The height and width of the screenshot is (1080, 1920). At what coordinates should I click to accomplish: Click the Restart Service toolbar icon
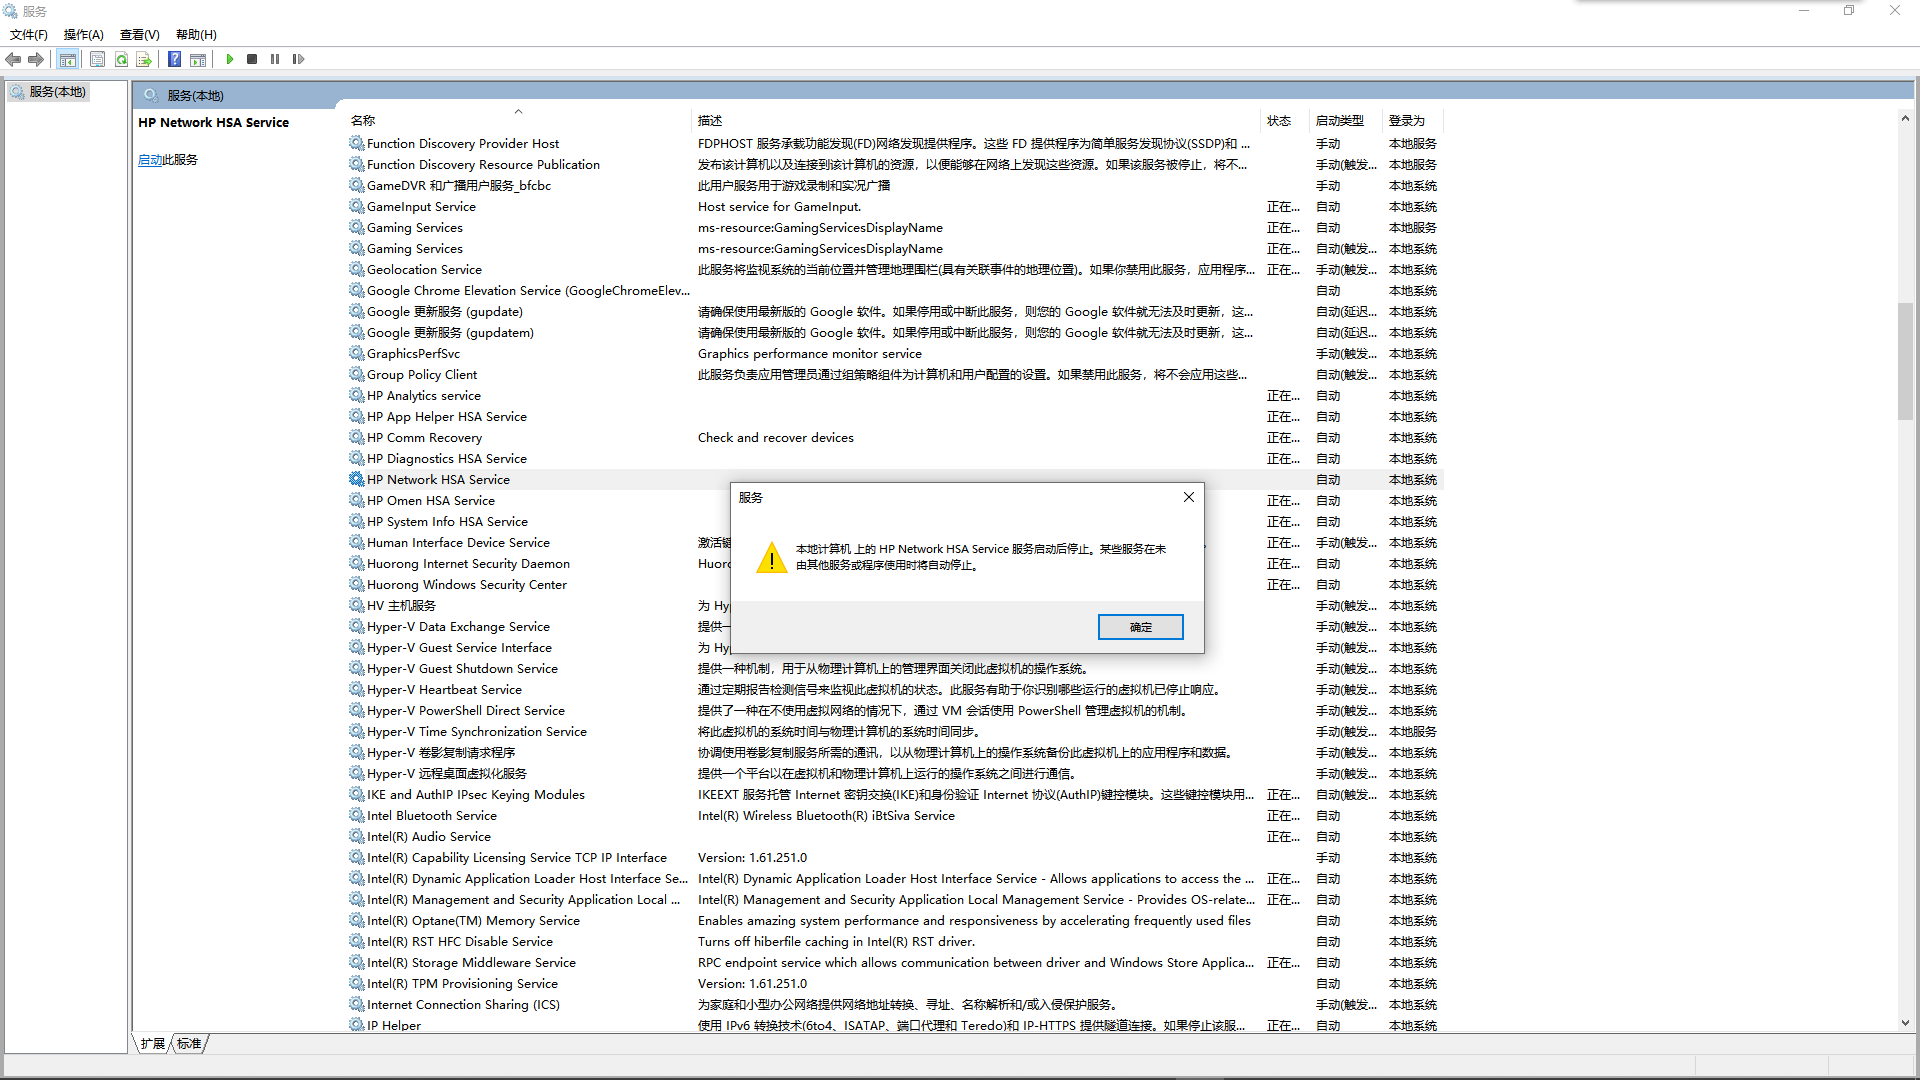pyautogui.click(x=298, y=59)
